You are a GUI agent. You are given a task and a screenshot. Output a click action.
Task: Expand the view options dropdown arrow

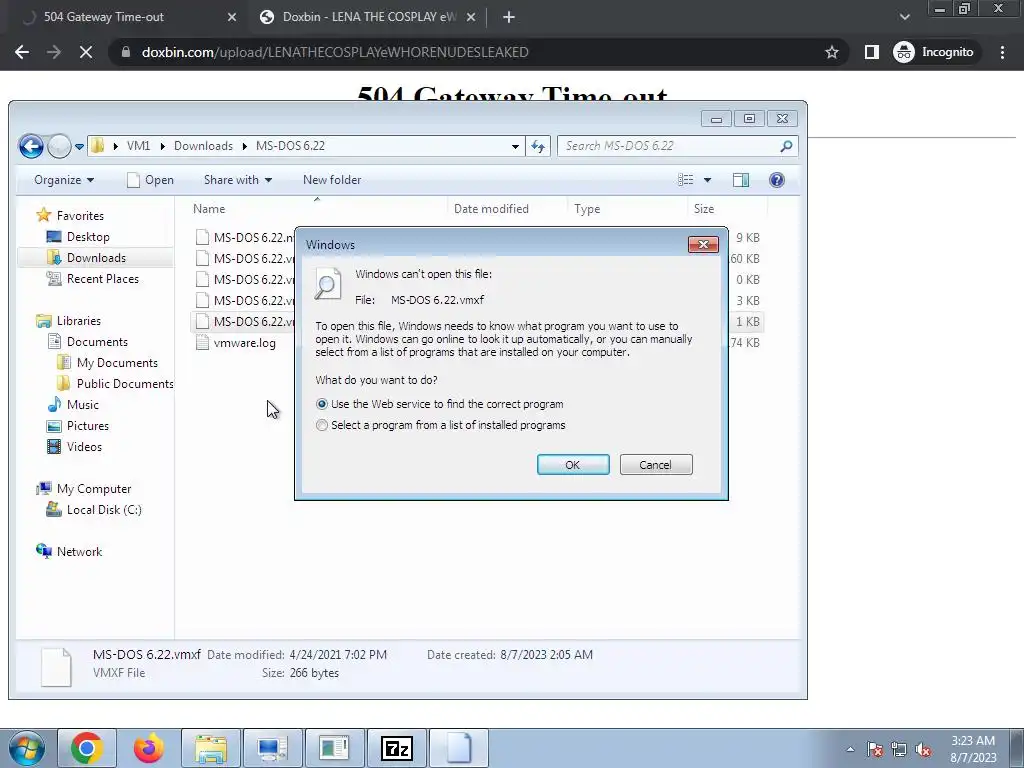(707, 180)
